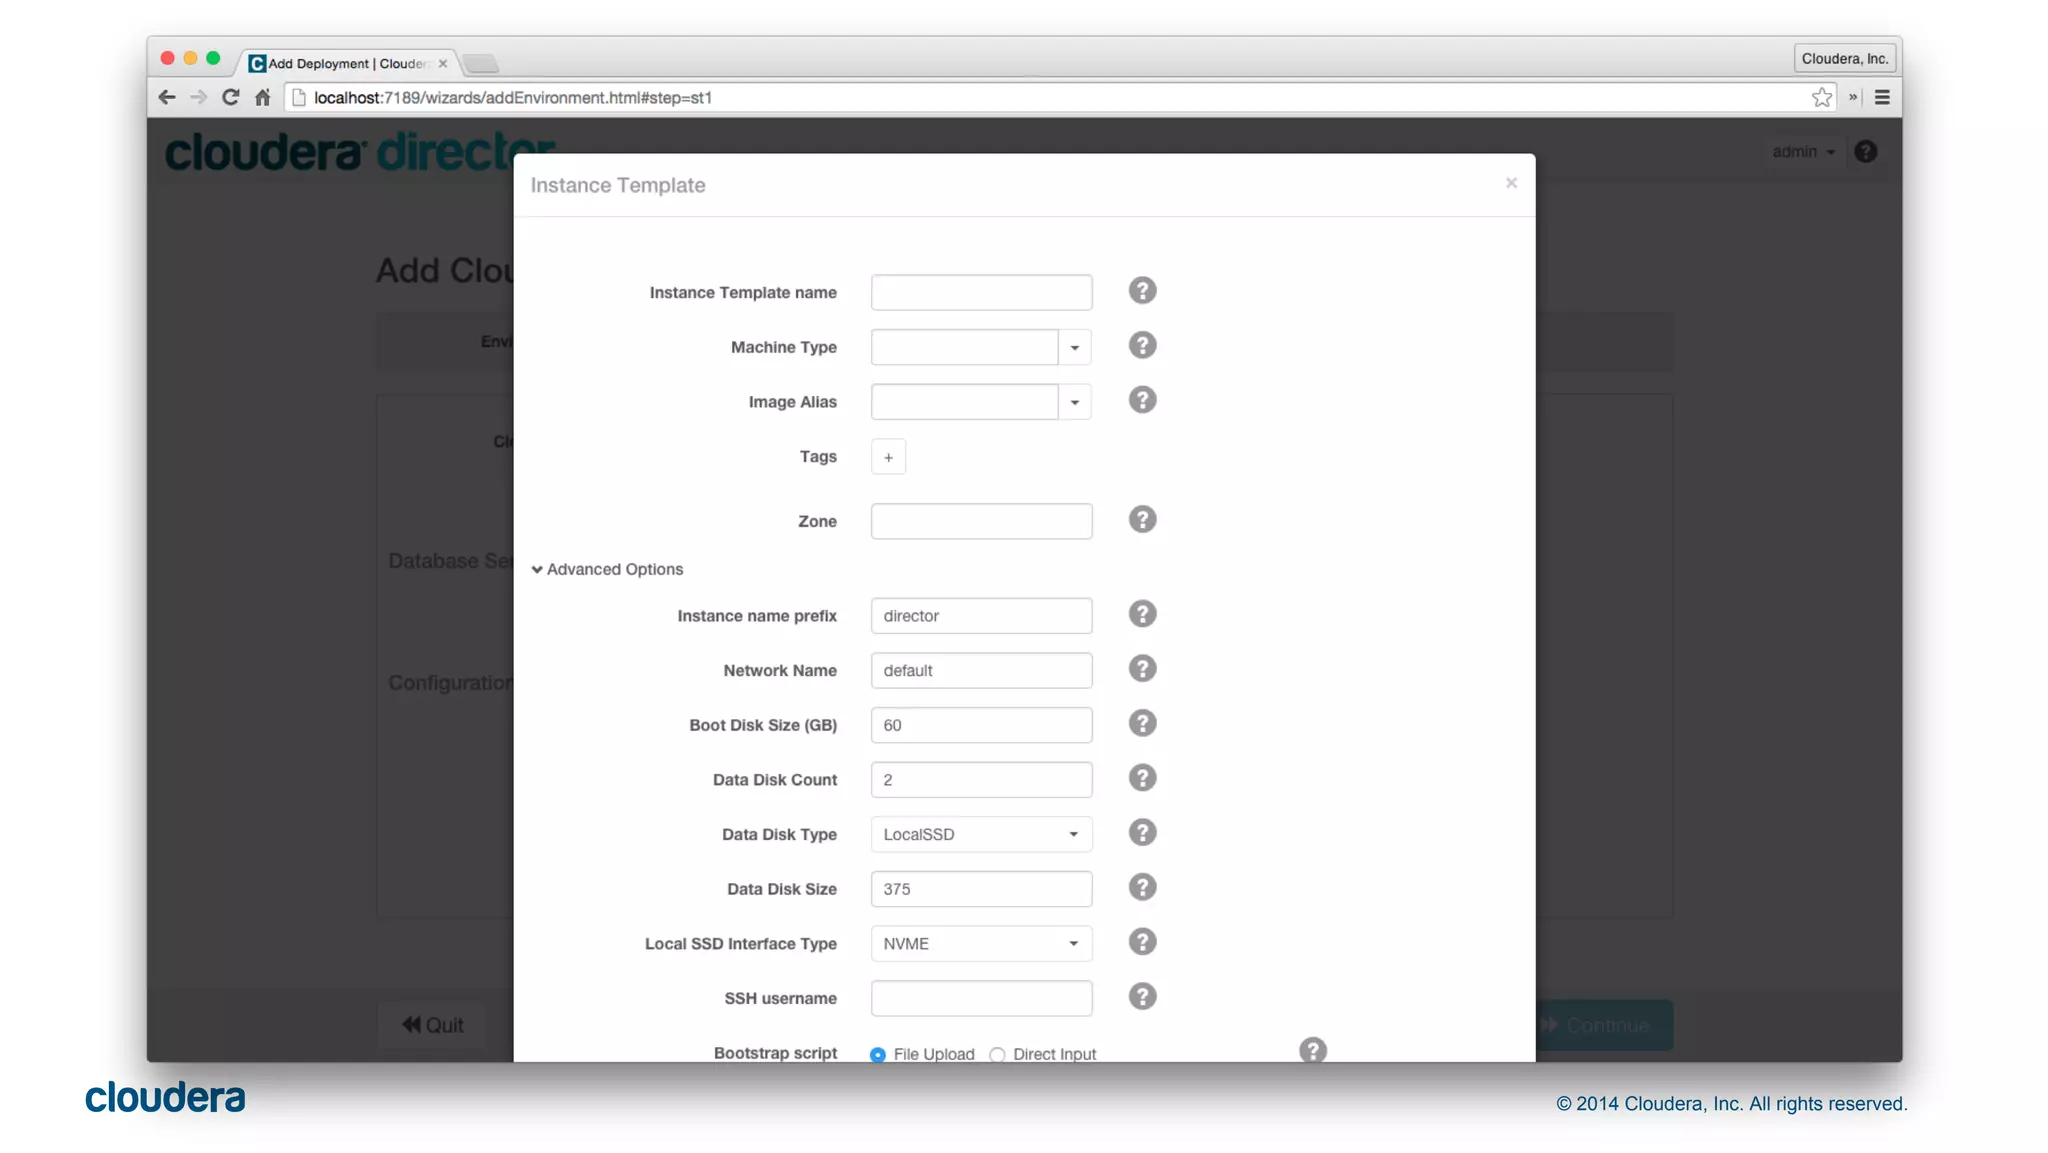Open the Image Alias dropdown arrow
This screenshot has width=2048, height=1153.
pos(1074,402)
